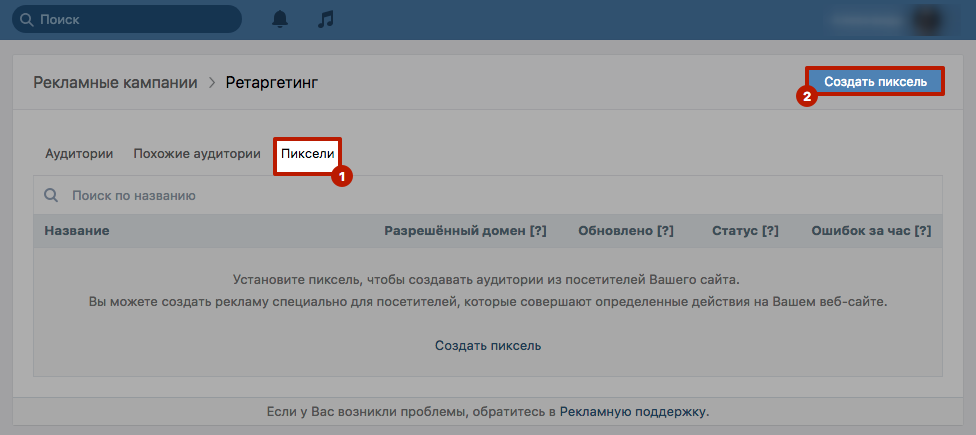976x435 pixels.
Task: Show help for Обновлено [?] column
Action: [665, 231]
